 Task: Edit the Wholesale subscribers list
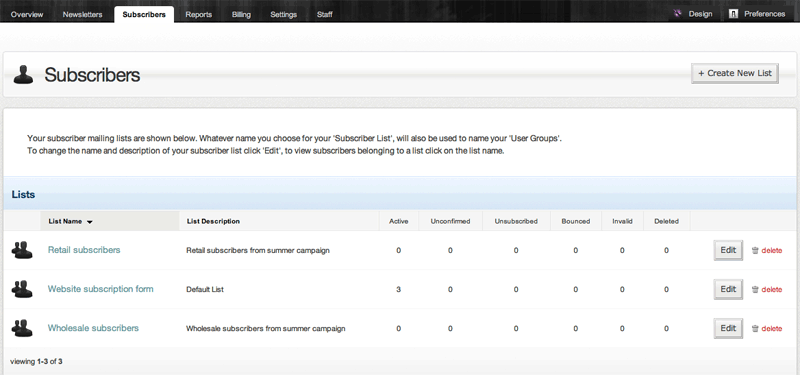tap(728, 328)
